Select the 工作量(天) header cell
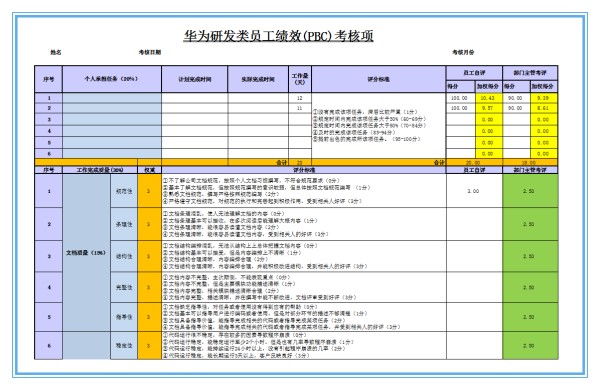The height and width of the screenshot is (390, 600). [x=300, y=79]
